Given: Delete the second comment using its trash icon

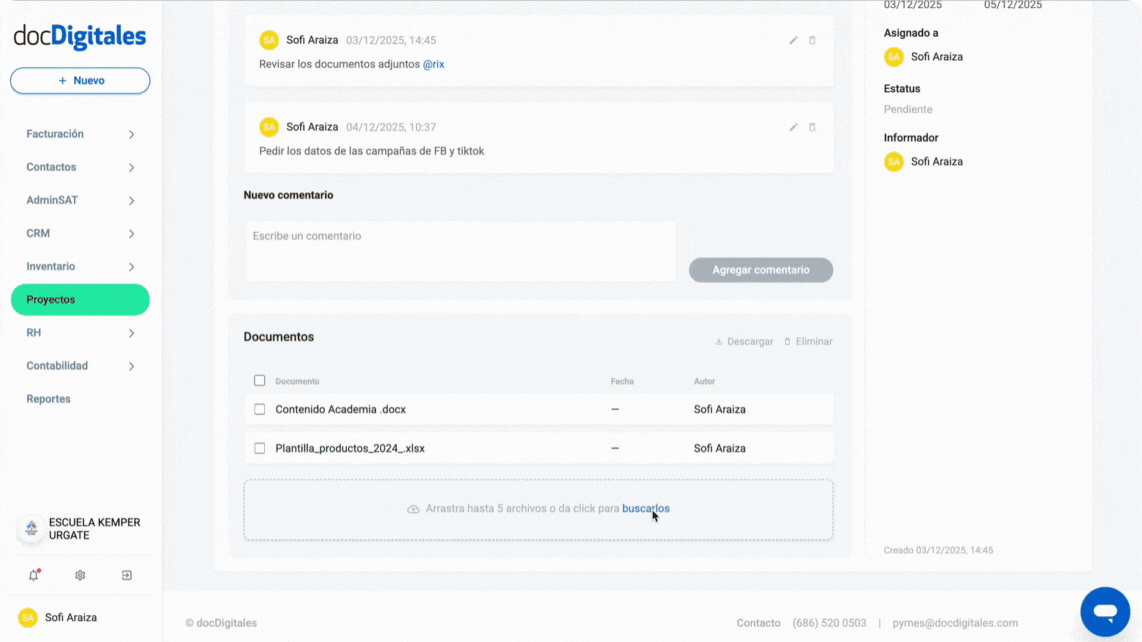Looking at the screenshot, I should pyautogui.click(x=812, y=127).
